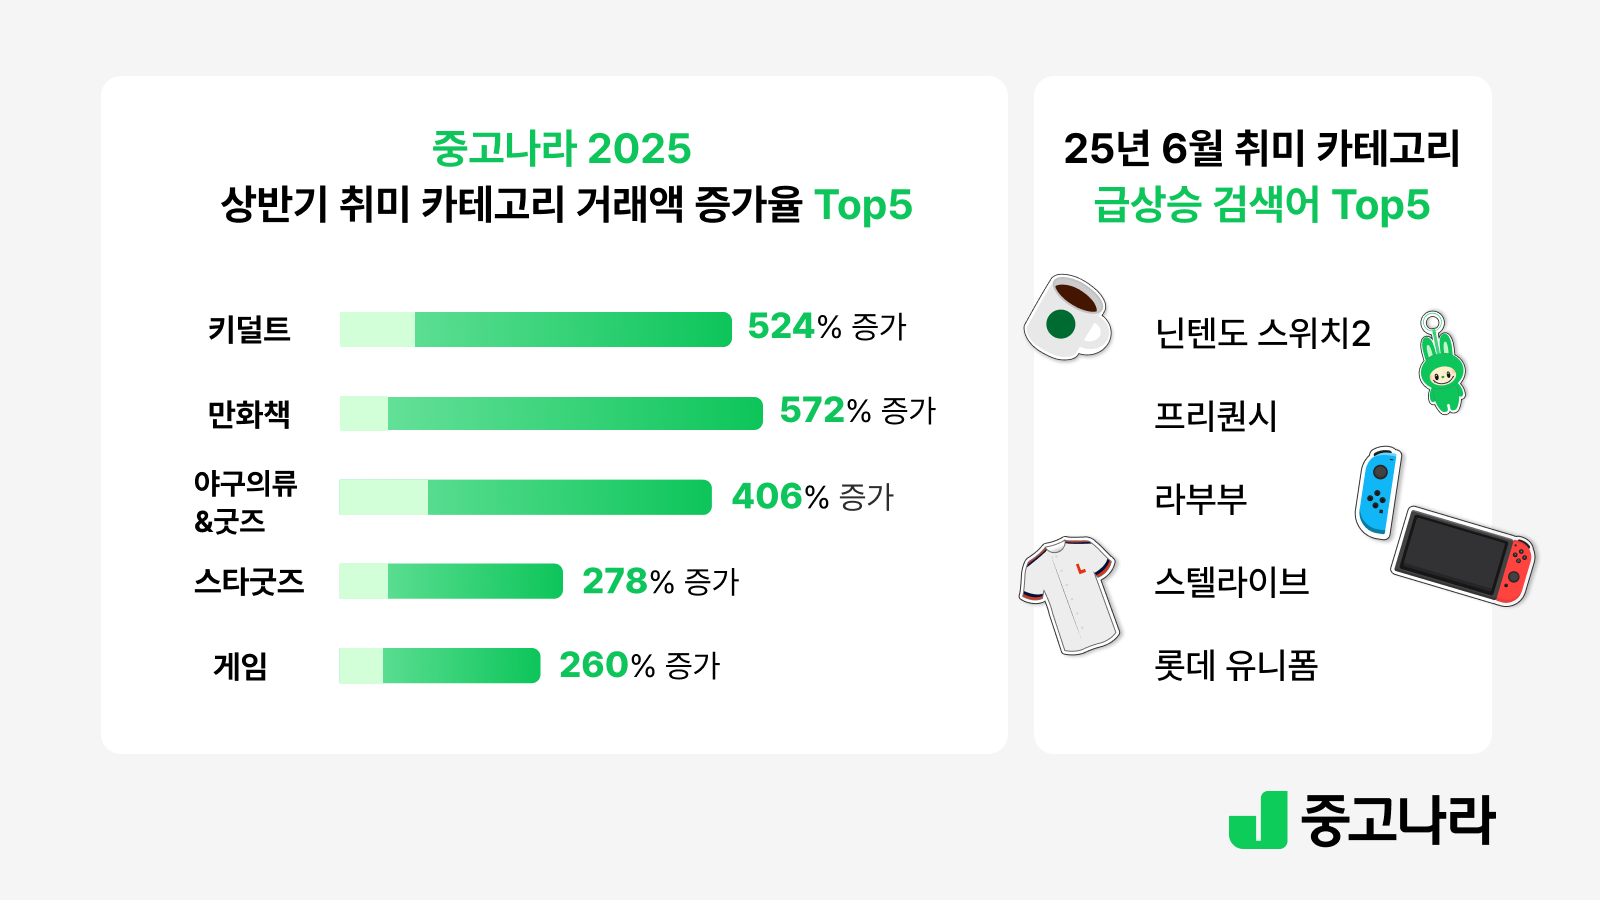The height and width of the screenshot is (900, 1600).
Task: Click the 급상승 검색어 Top5 heading
Action: pos(1262,205)
